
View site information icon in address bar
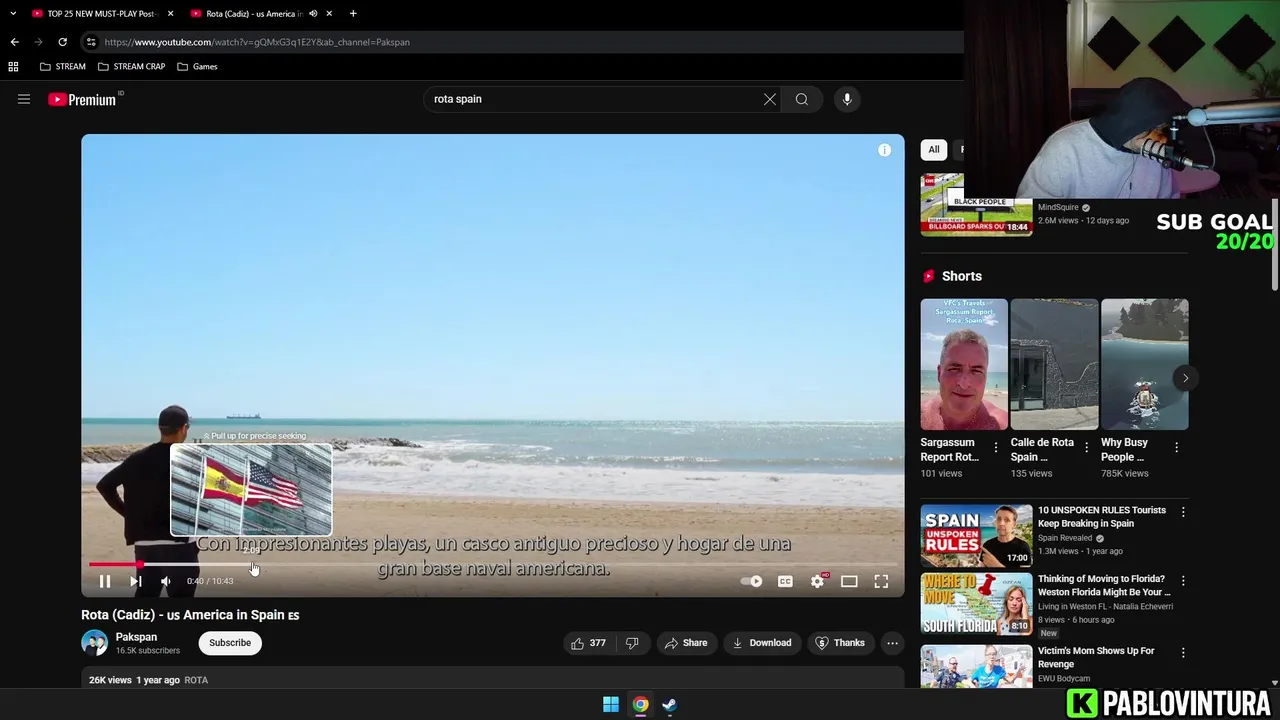pos(91,42)
